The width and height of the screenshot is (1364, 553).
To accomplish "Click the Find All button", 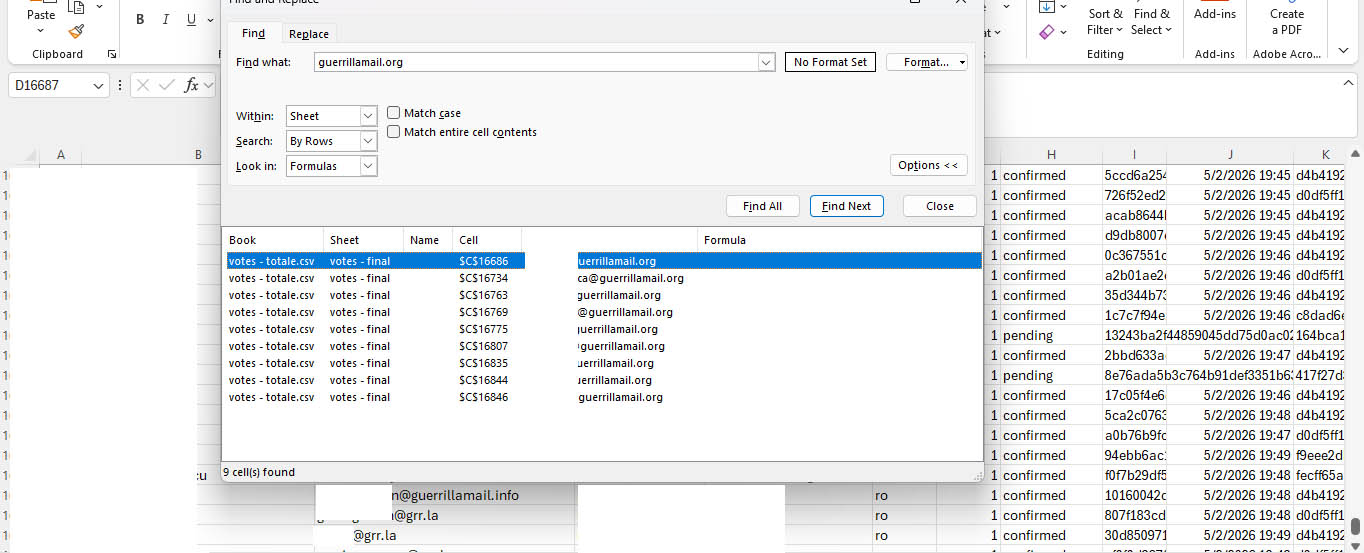I will click(x=762, y=206).
